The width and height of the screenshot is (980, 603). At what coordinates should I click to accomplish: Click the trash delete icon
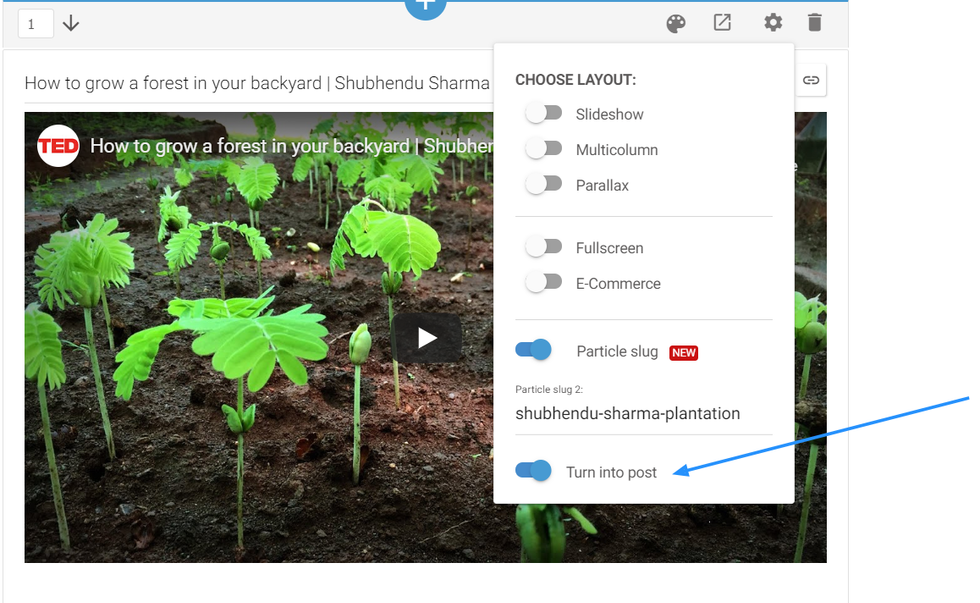[815, 22]
